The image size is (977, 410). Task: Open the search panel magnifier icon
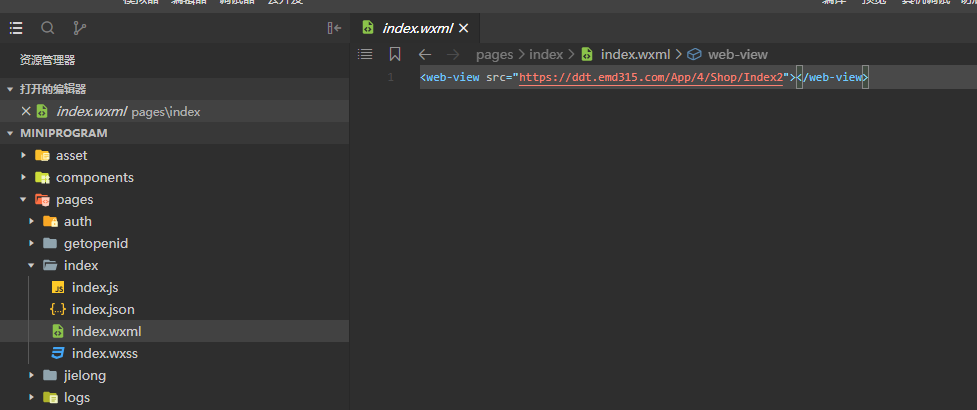point(48,28)
